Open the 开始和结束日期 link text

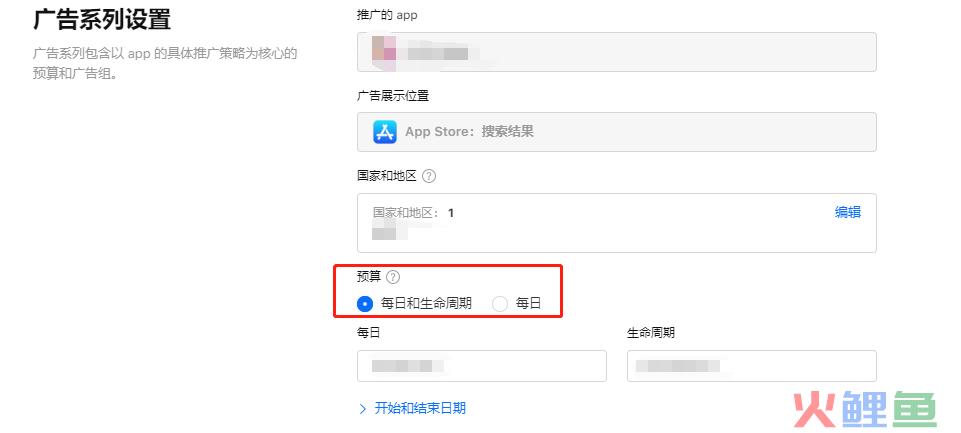coord(420,408)
